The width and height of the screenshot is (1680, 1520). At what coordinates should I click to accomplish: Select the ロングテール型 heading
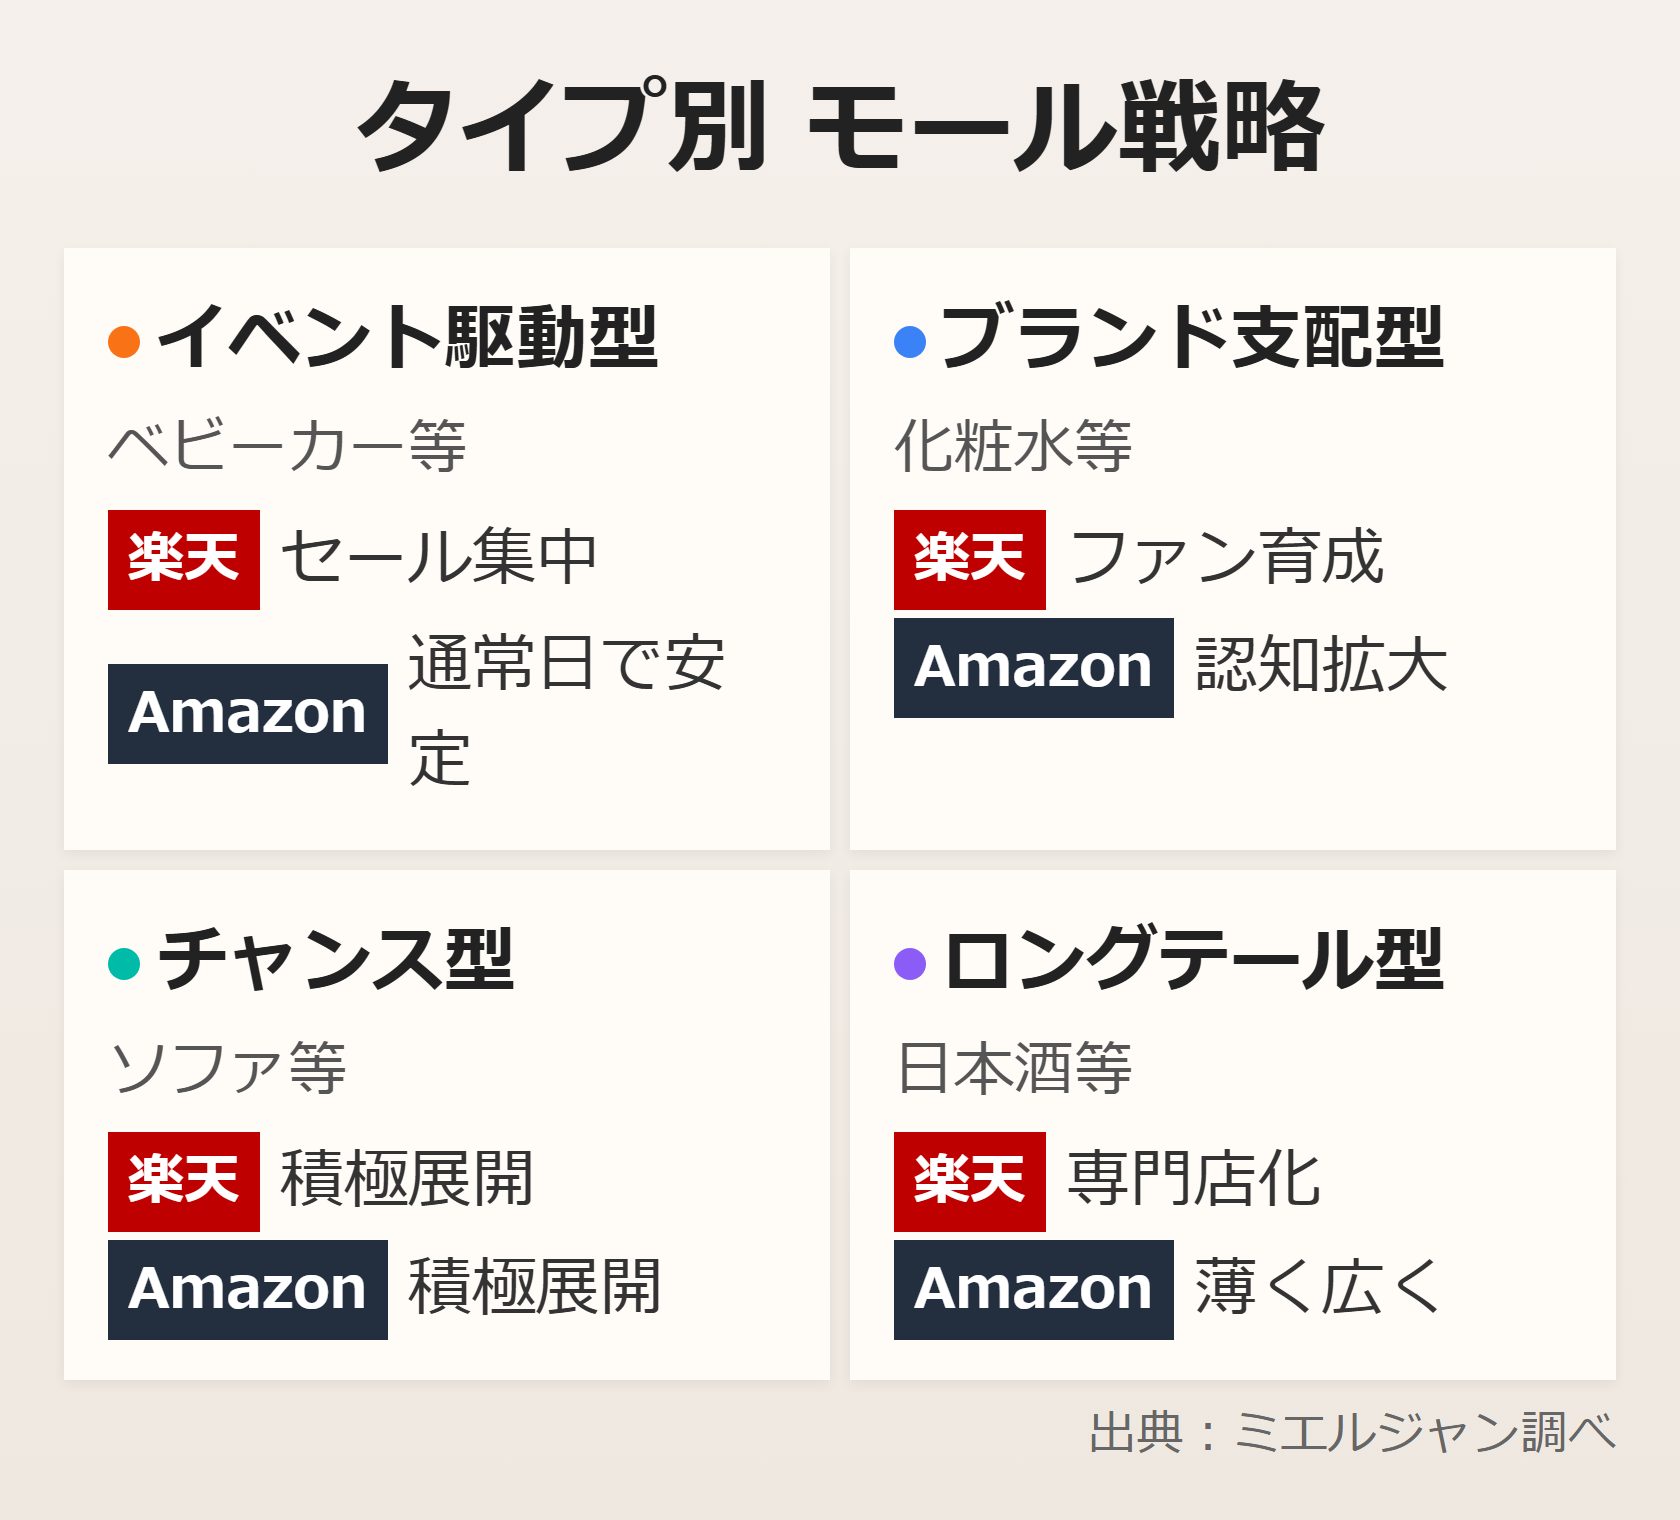(1194, 960)
